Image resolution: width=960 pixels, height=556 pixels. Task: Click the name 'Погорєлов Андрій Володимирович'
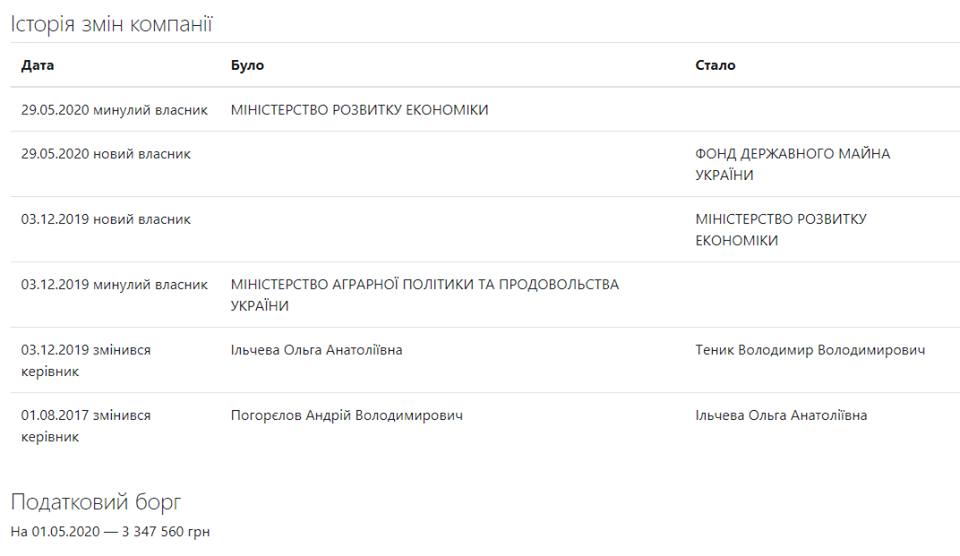[346, 415]
